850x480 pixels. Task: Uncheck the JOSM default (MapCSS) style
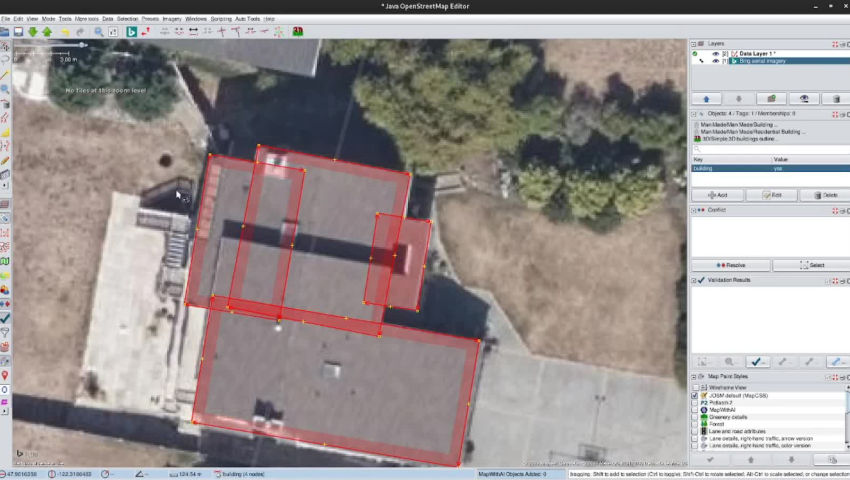click(696, 396)
